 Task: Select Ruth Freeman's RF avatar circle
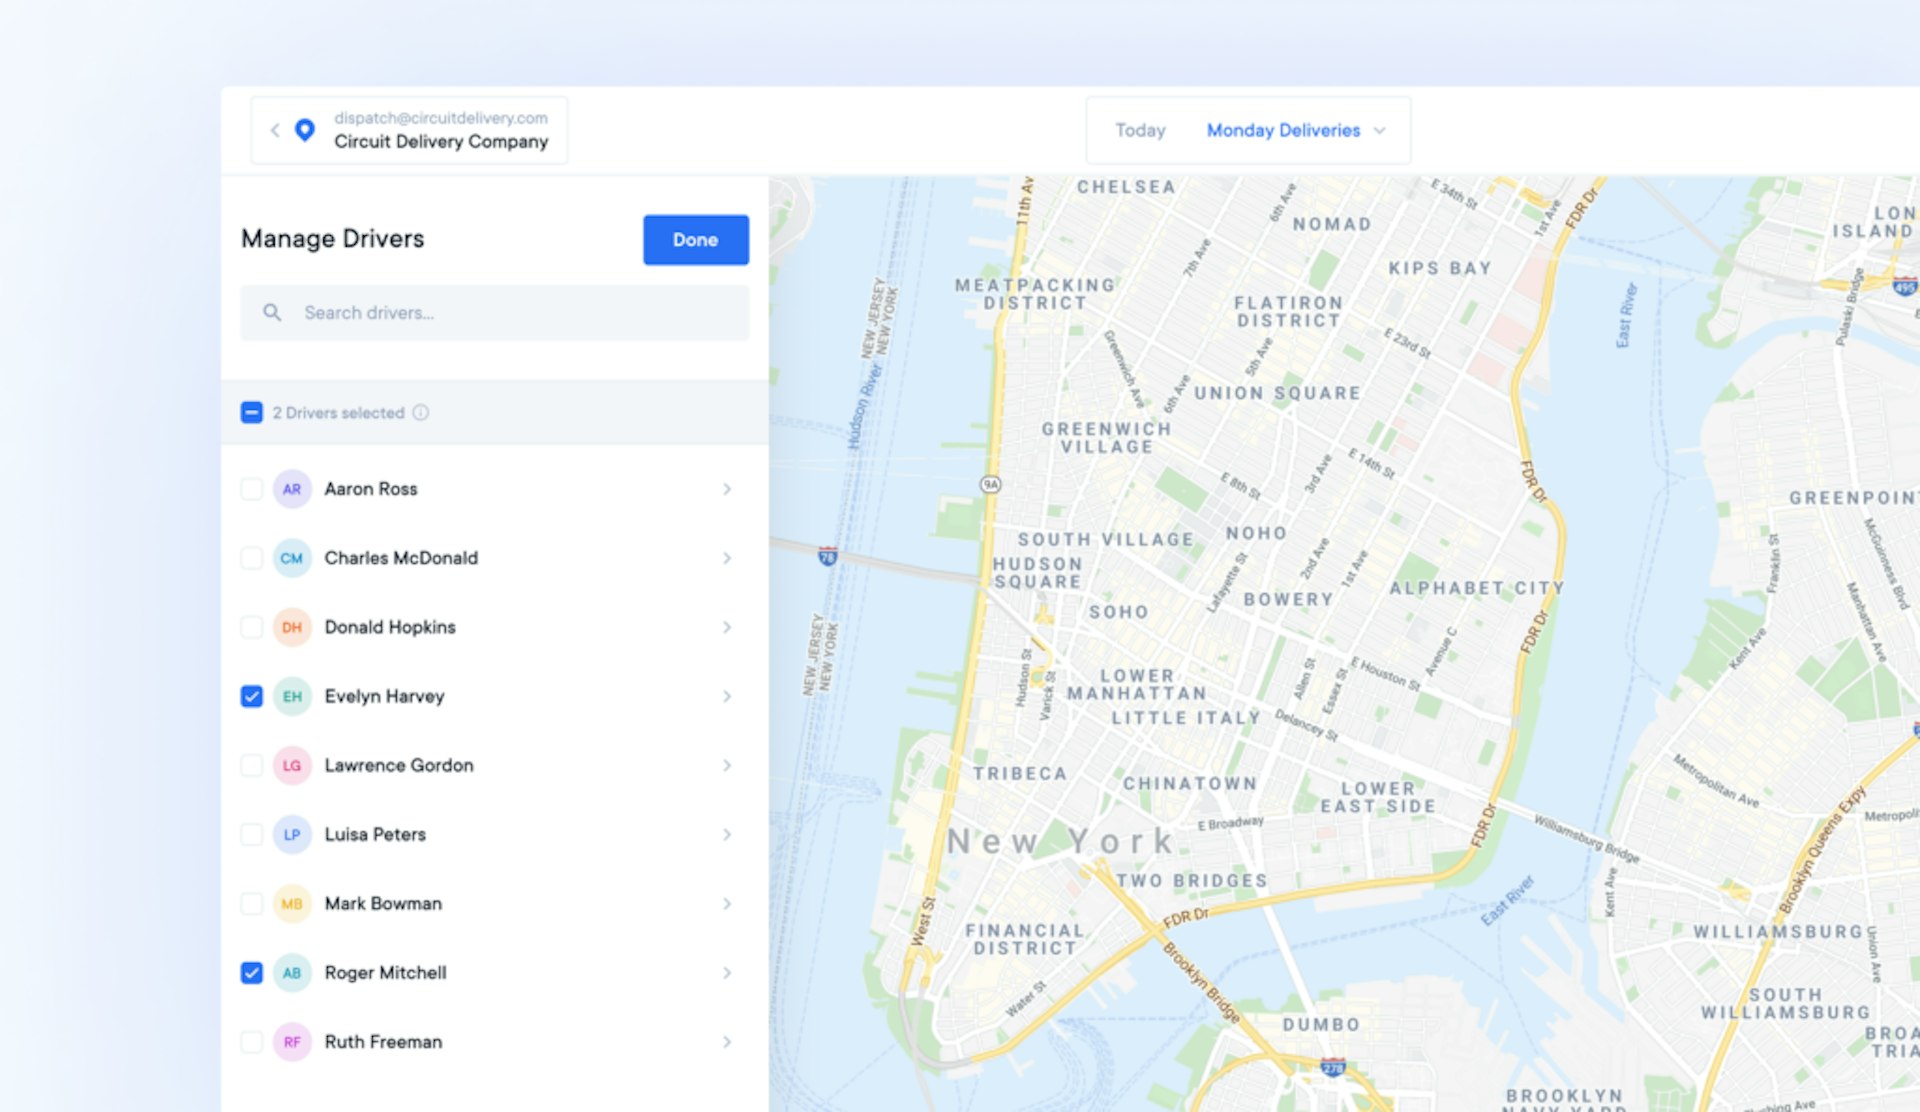291,1041
